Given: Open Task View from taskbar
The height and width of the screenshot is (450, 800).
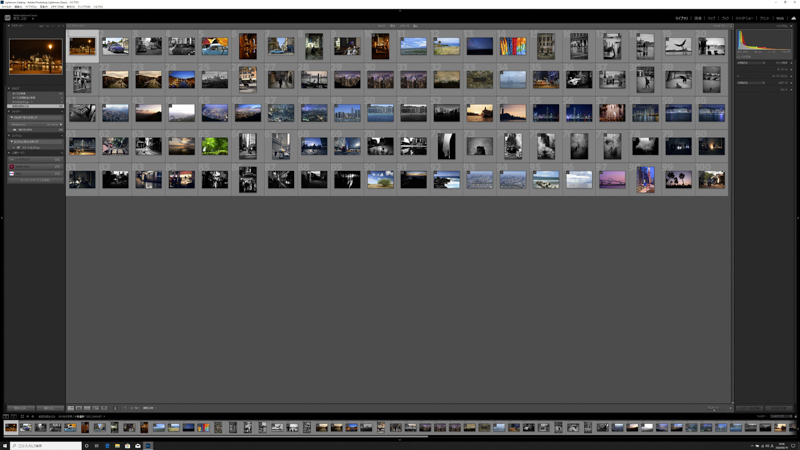Looking at the screenshot, I should [x=96, y=446].
